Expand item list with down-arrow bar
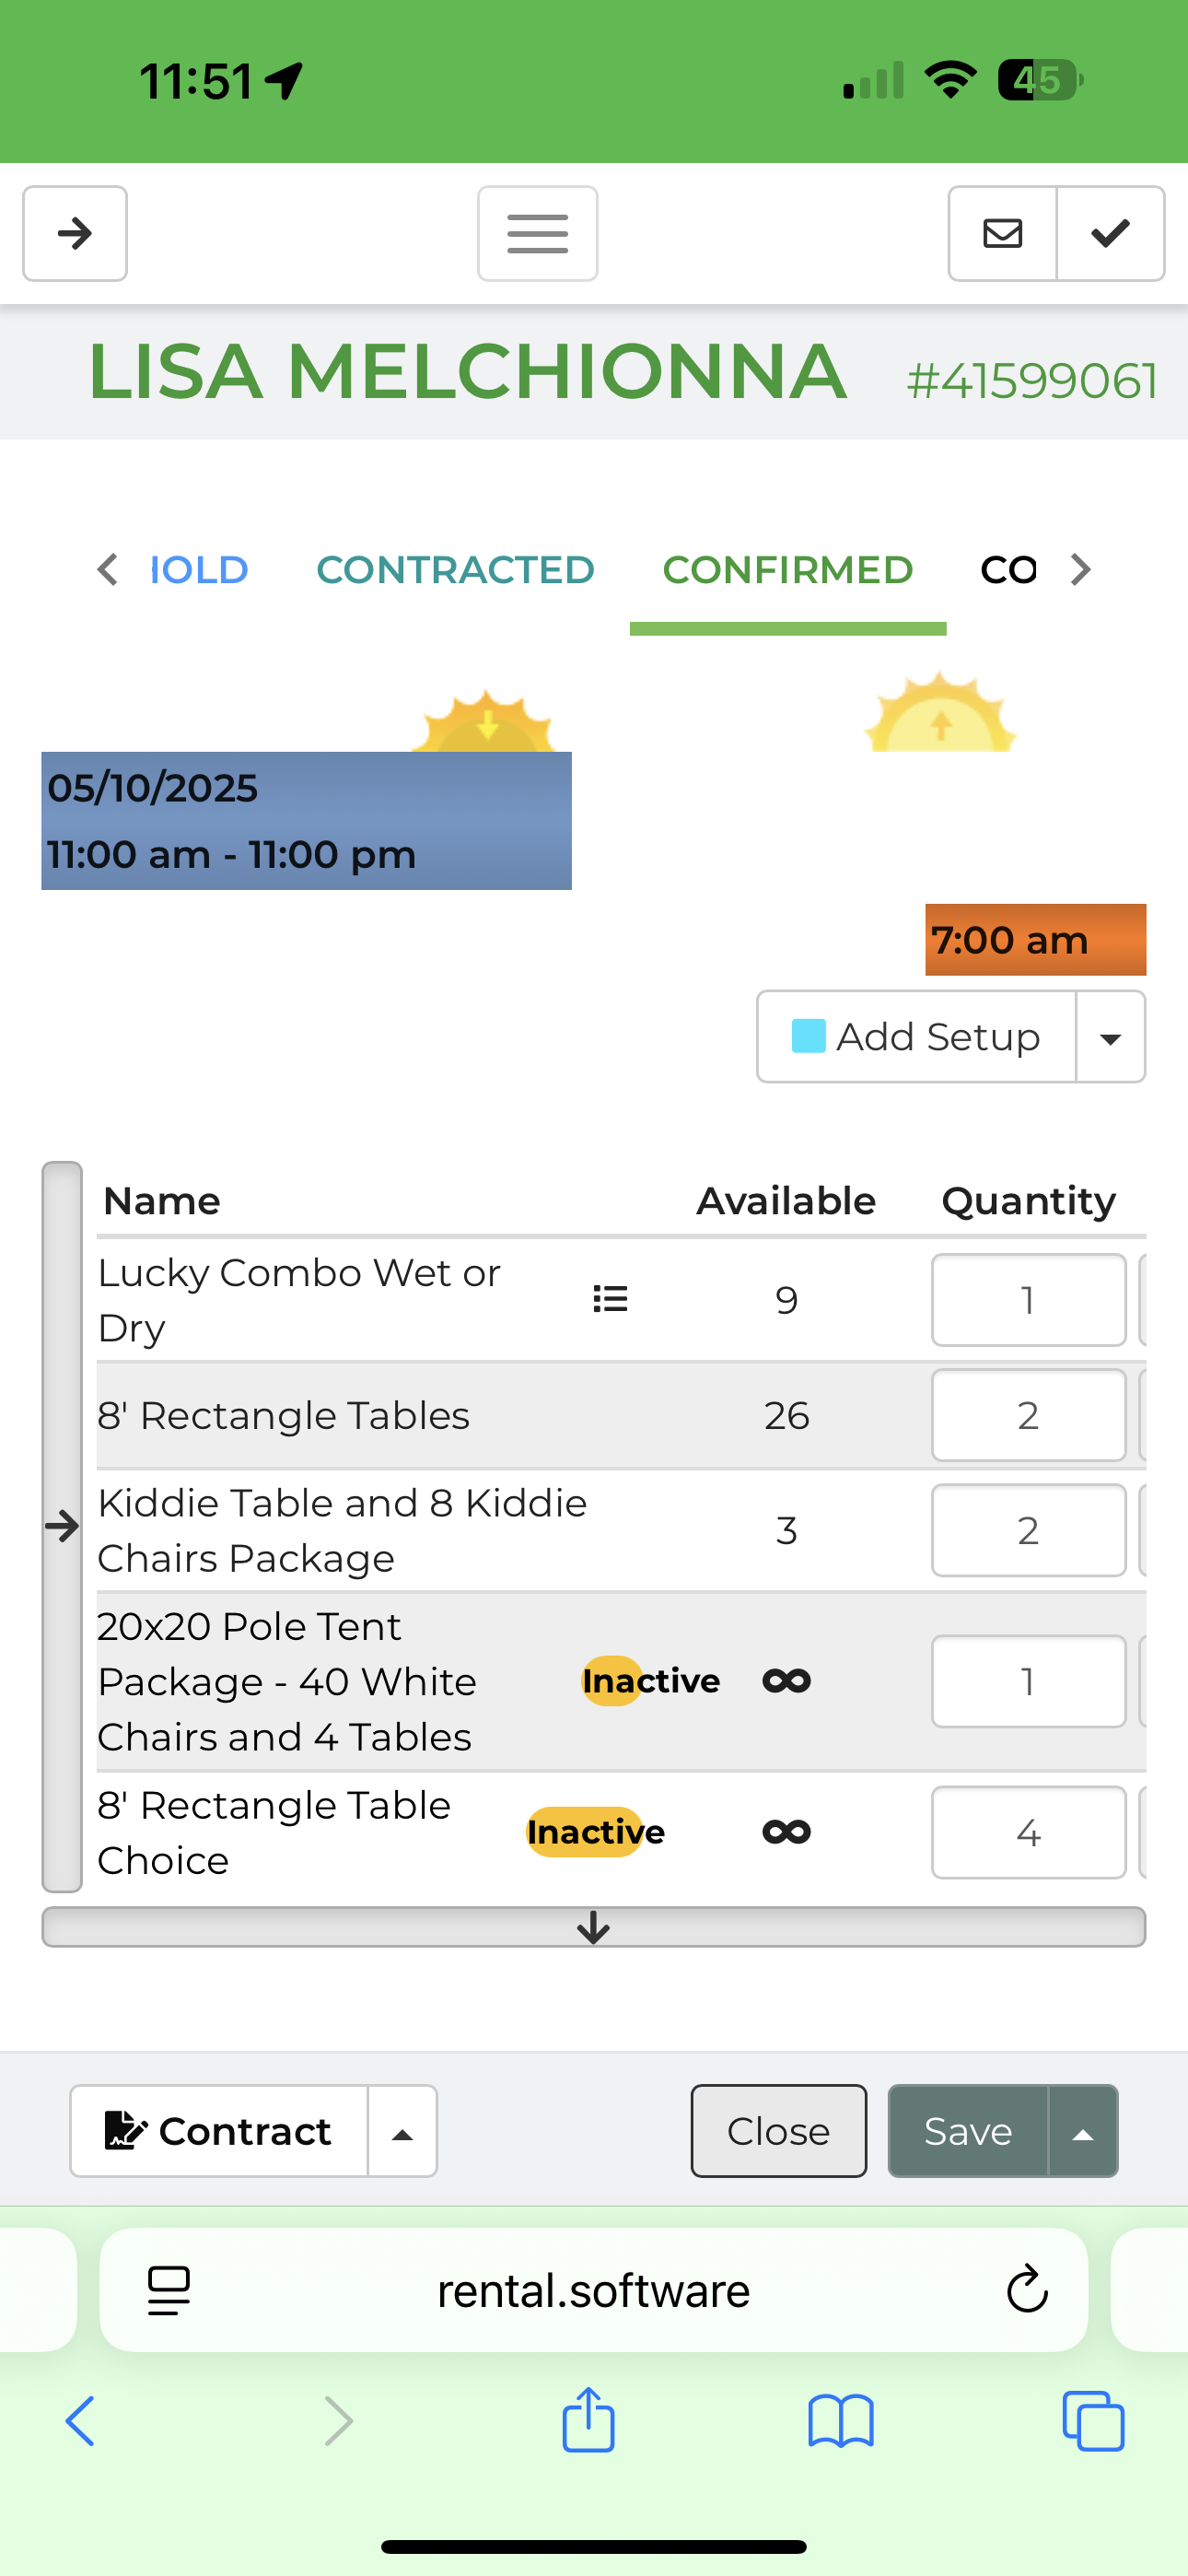The image size is (1188, 2576). (593, 1926)
